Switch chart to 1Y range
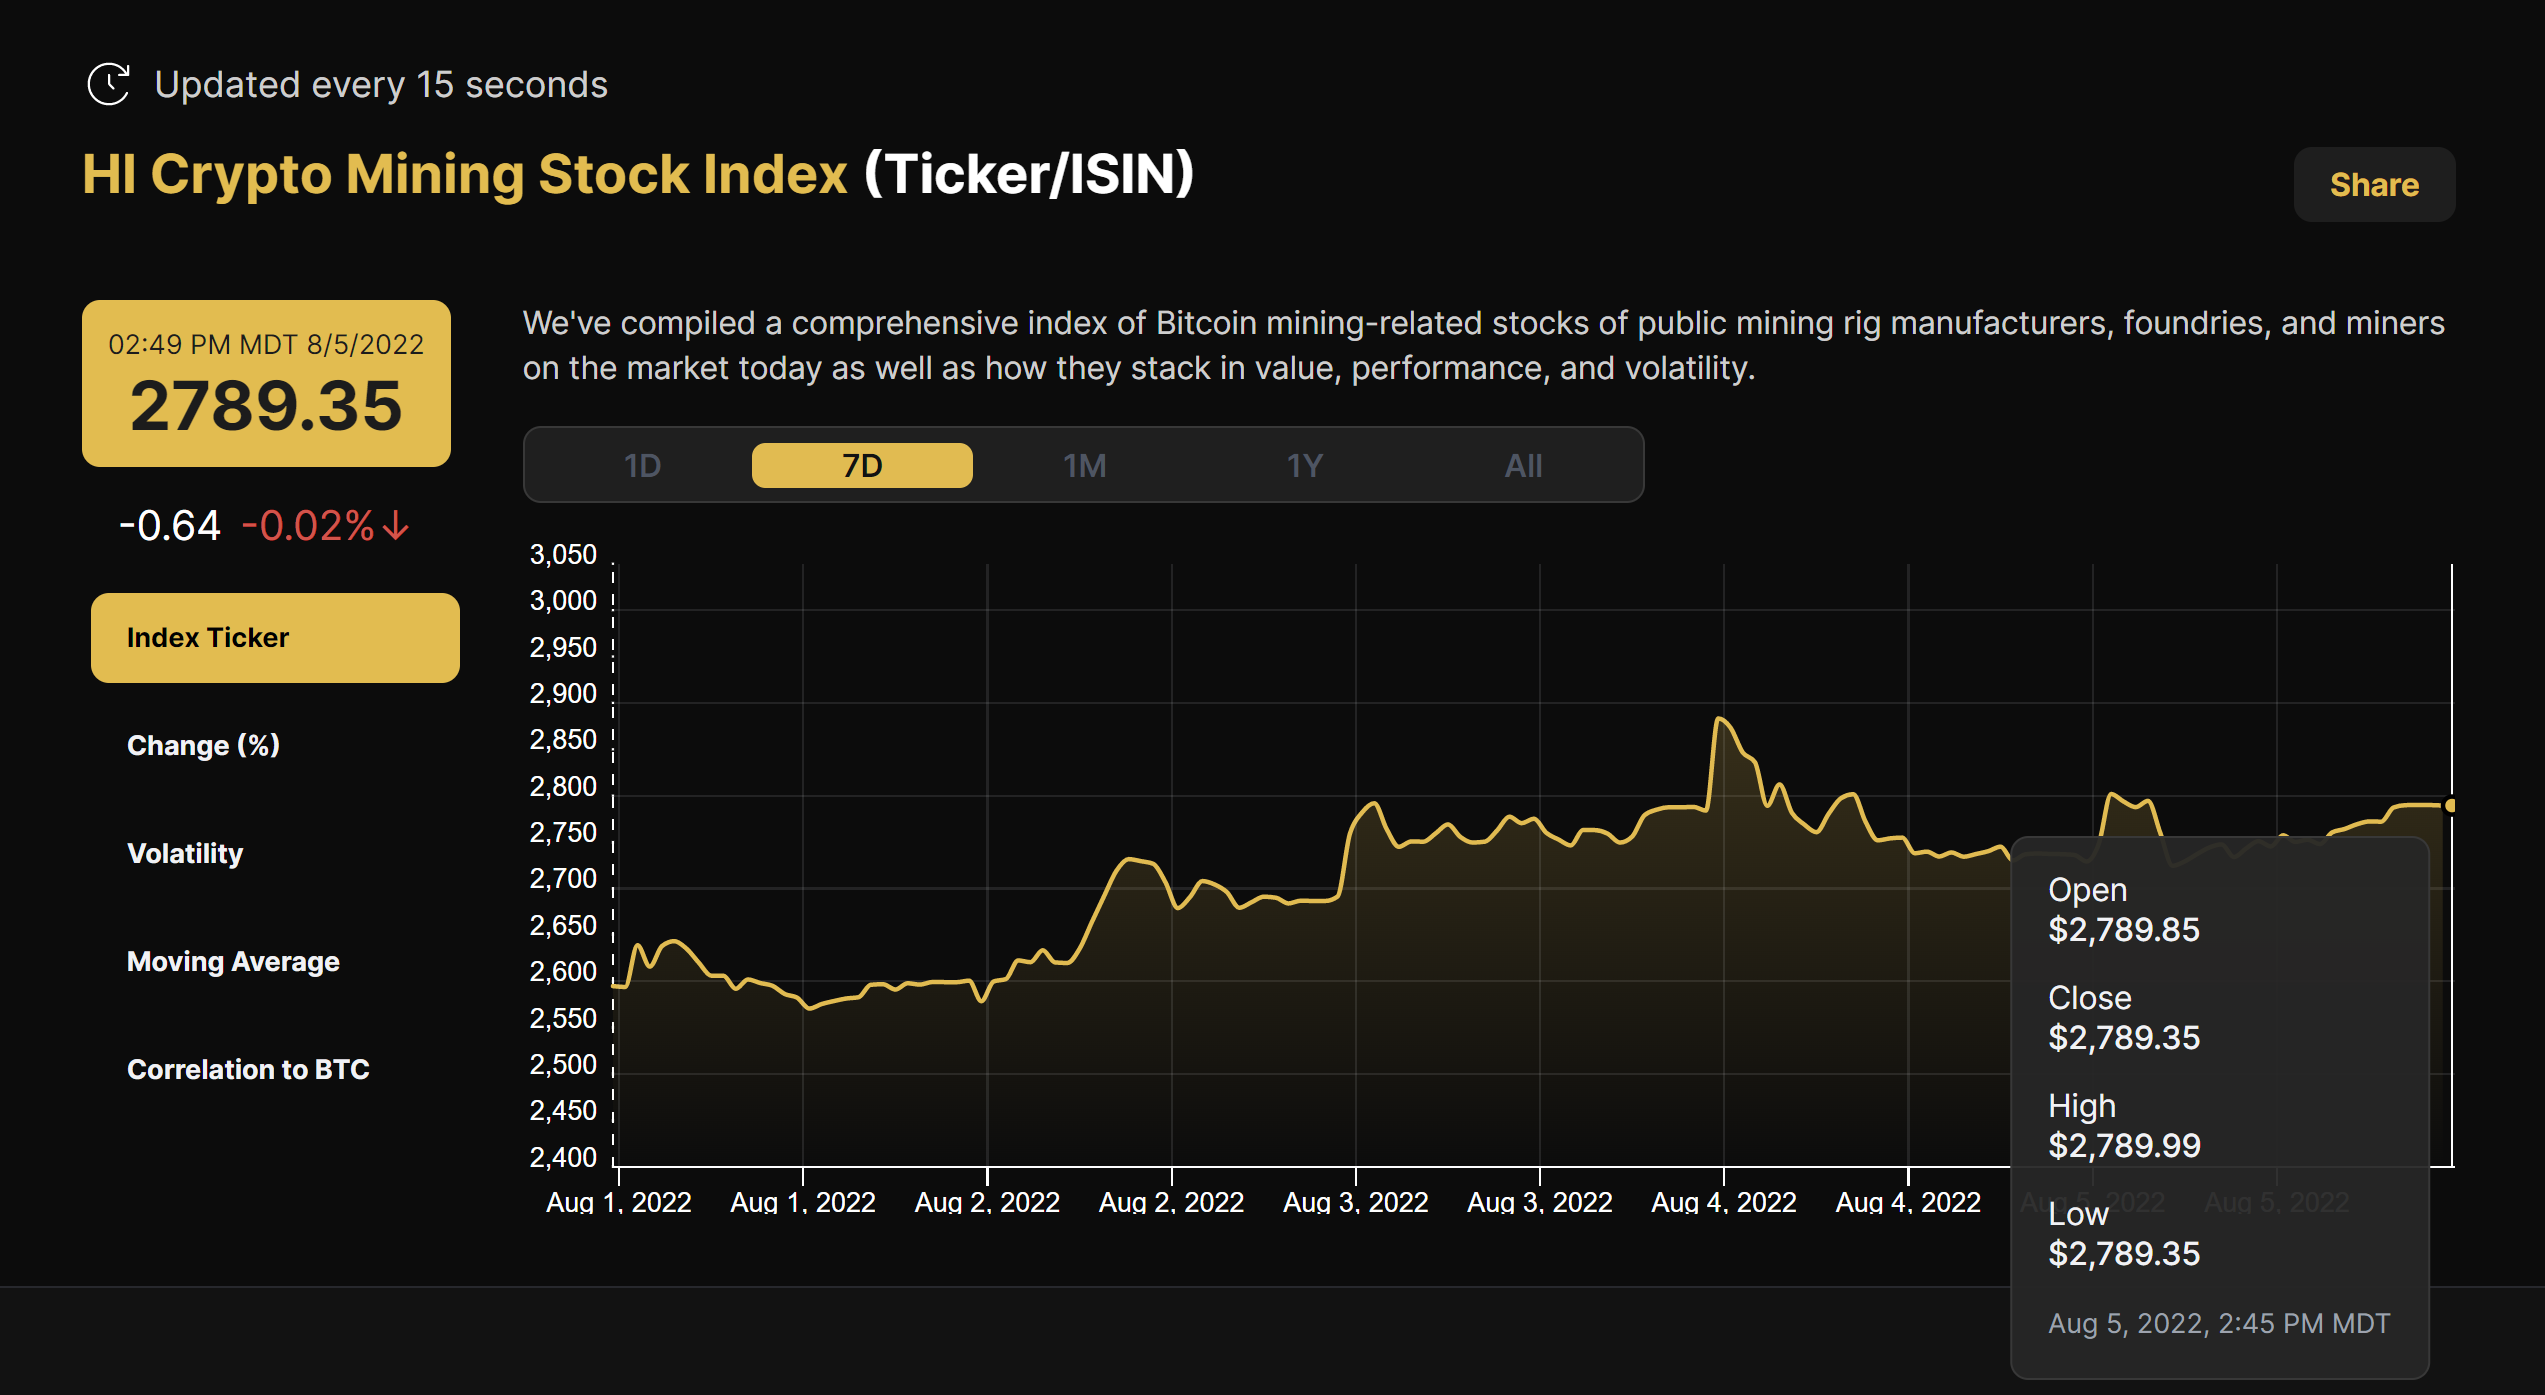The height and width of the screenshot is (1395, 2545). [x=1304, y=466]
